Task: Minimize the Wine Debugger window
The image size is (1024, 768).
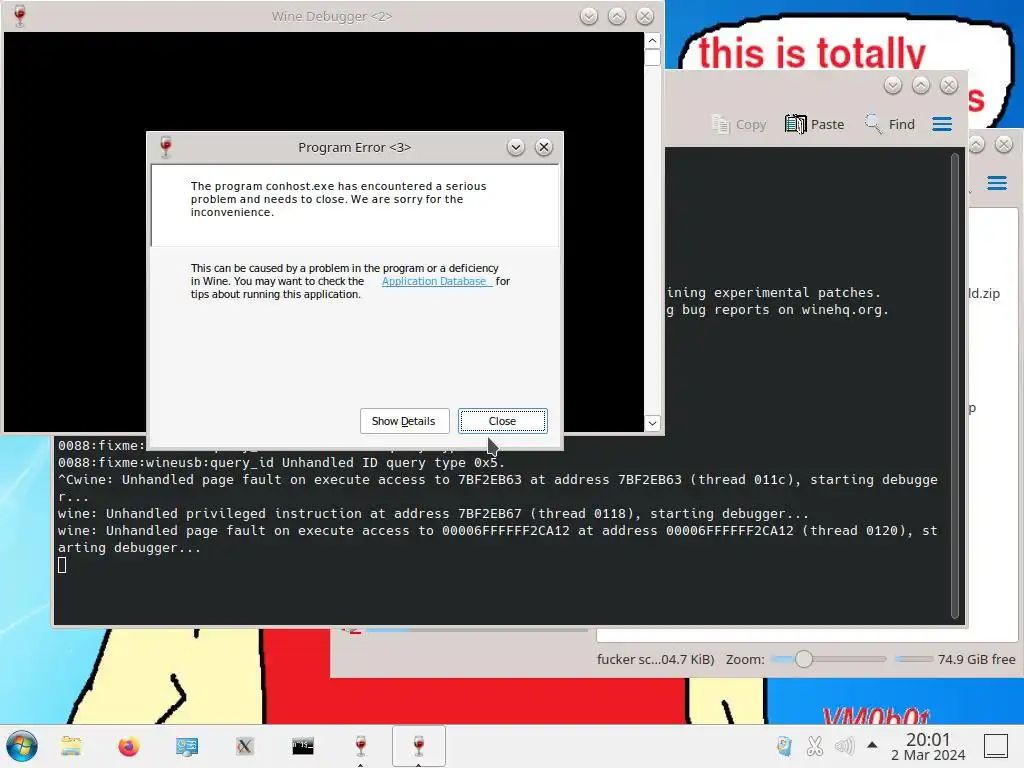Action: tap(588, 16)
